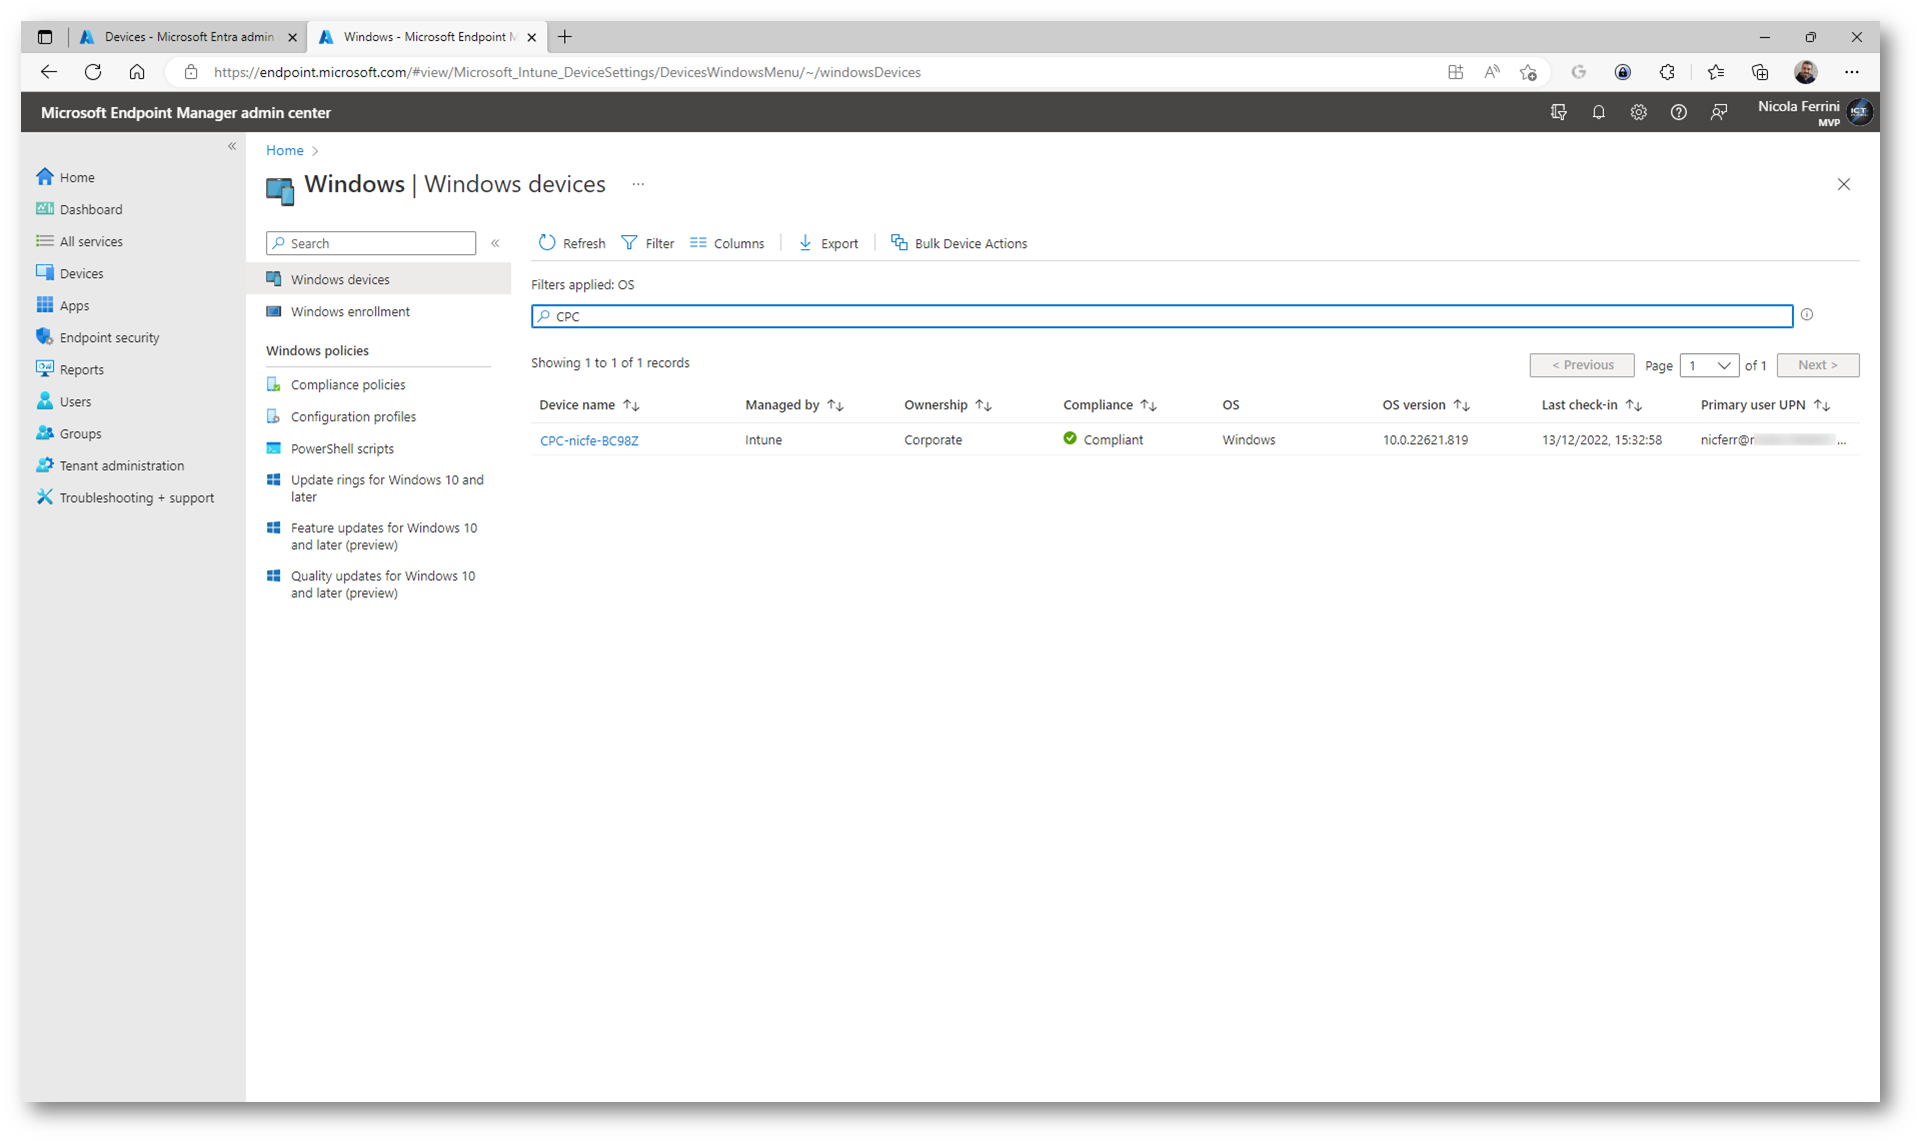Screen dimensions: 1922x1144
Task: Click the help question mark icon
Action: click(1678, 113)
